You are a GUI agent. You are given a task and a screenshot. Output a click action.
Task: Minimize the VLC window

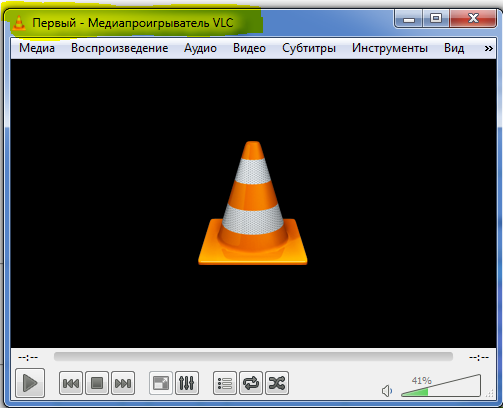409,18
